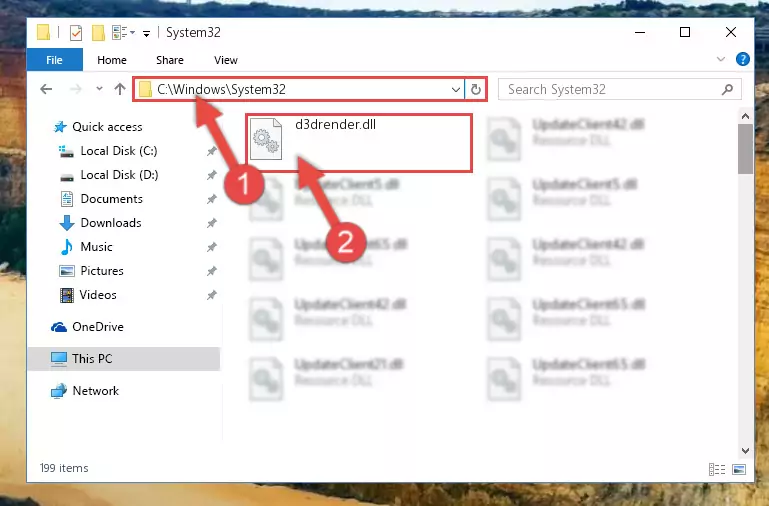The image size is (769, 506).
Task: Click the pin icon next to Local Disk (D:)
Action: [x=211, y=175]
